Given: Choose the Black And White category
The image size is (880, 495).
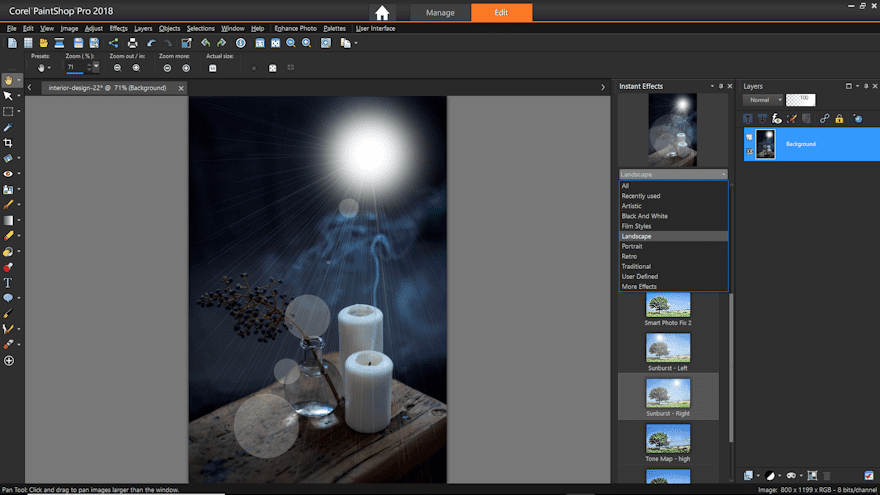Looking at the screenshot, I should coord(644,216).
